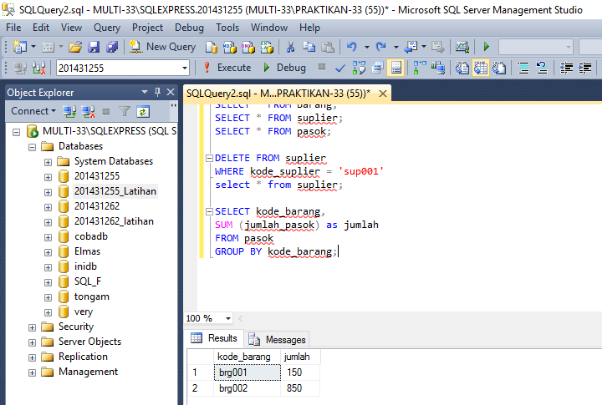
Task: Decrease indent of selected lines
Action: click(566, 68)
